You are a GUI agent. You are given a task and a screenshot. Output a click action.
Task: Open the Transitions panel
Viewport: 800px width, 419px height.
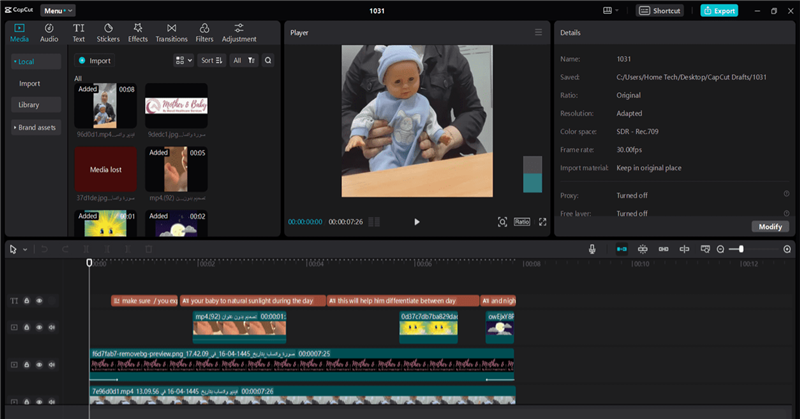(x=172, y=32)
